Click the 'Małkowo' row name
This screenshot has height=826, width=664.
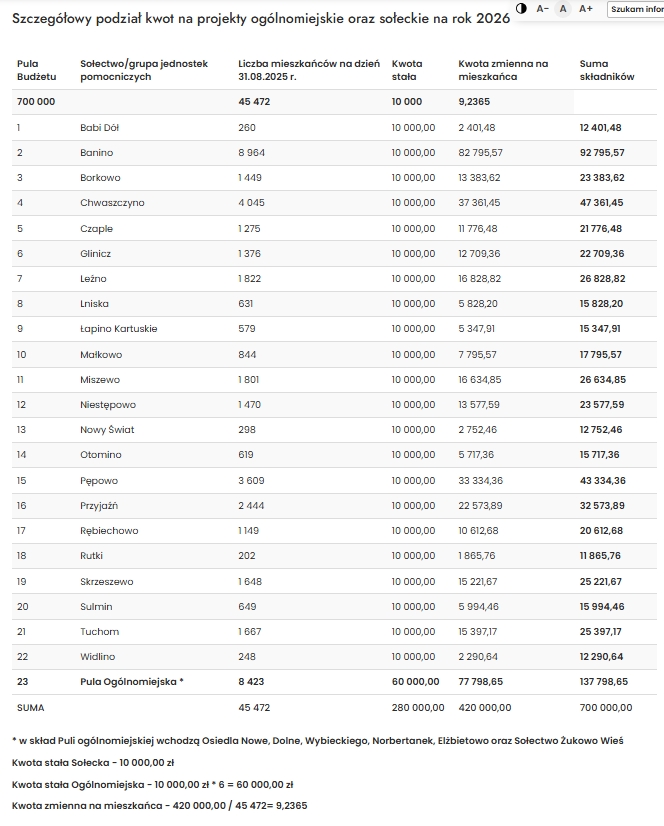pyautogui.click(x=101, y=355)
